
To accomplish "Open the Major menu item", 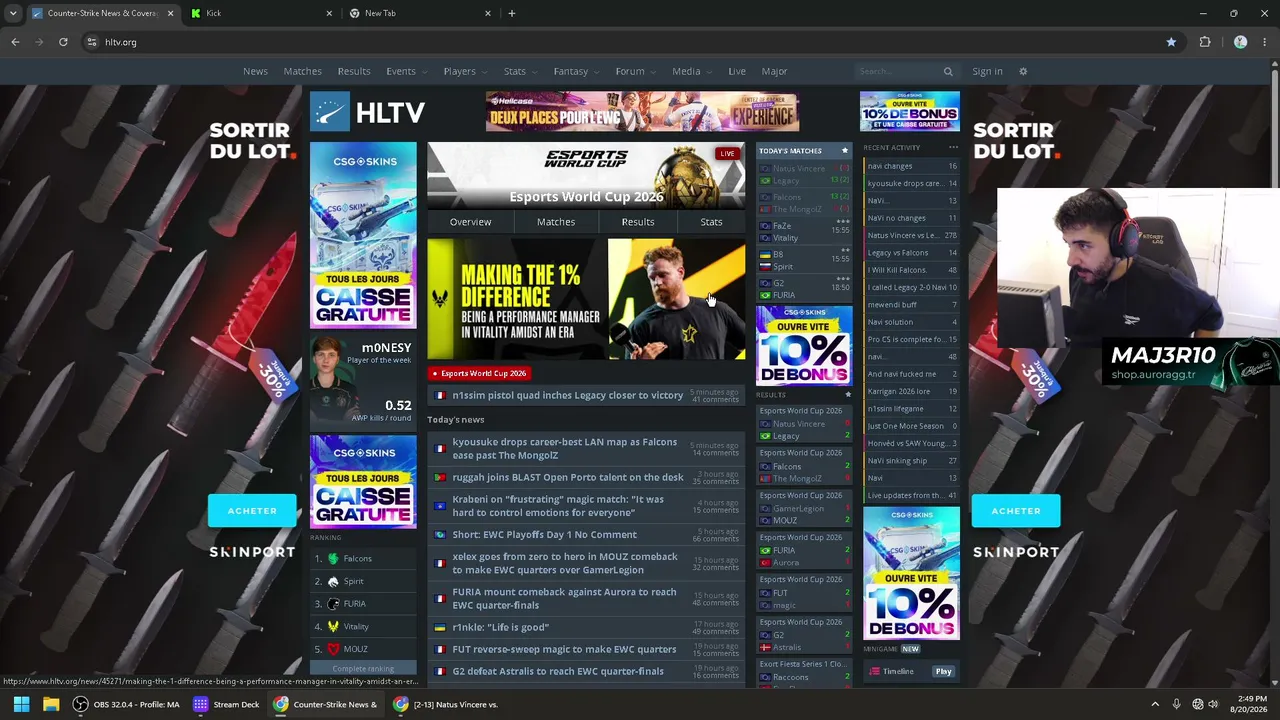I will pyautogui.click(x=774, y=71).
